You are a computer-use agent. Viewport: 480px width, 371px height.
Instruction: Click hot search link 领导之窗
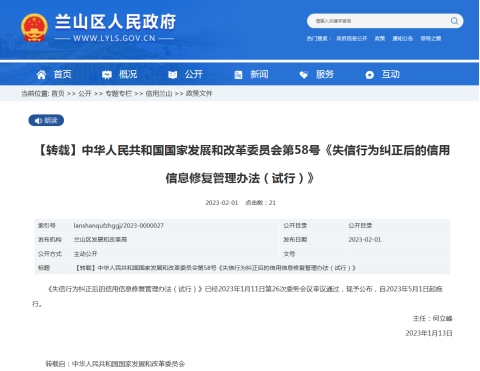431,39
